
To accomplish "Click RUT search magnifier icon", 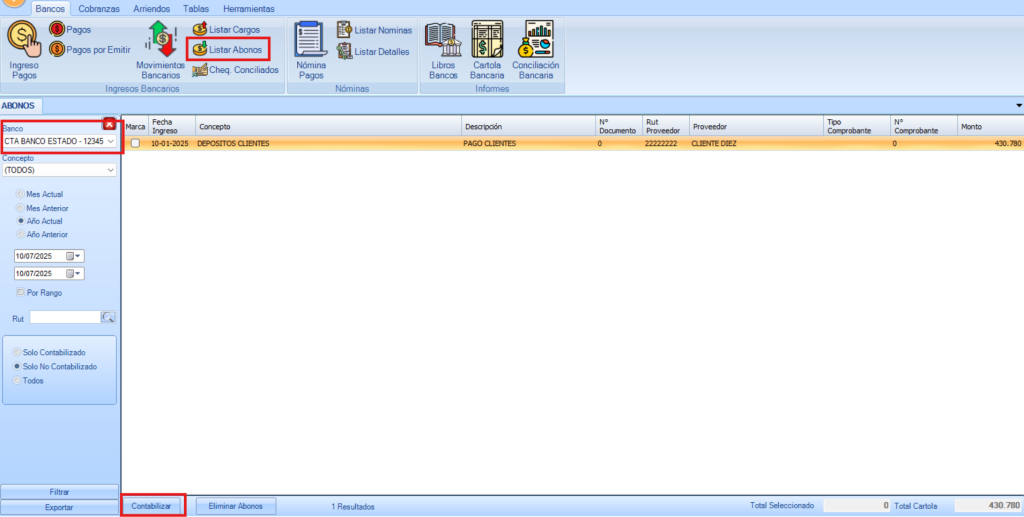I will 109,318.
